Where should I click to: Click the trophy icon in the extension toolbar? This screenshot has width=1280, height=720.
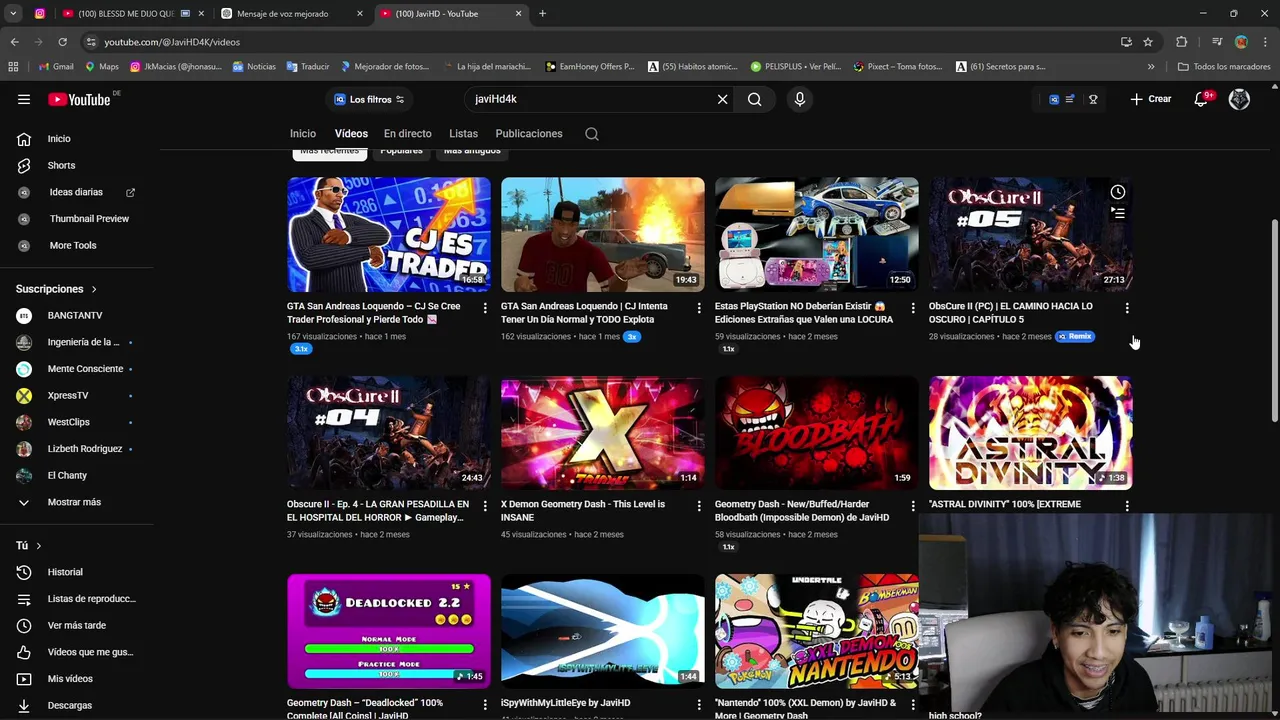(1093, 99)
